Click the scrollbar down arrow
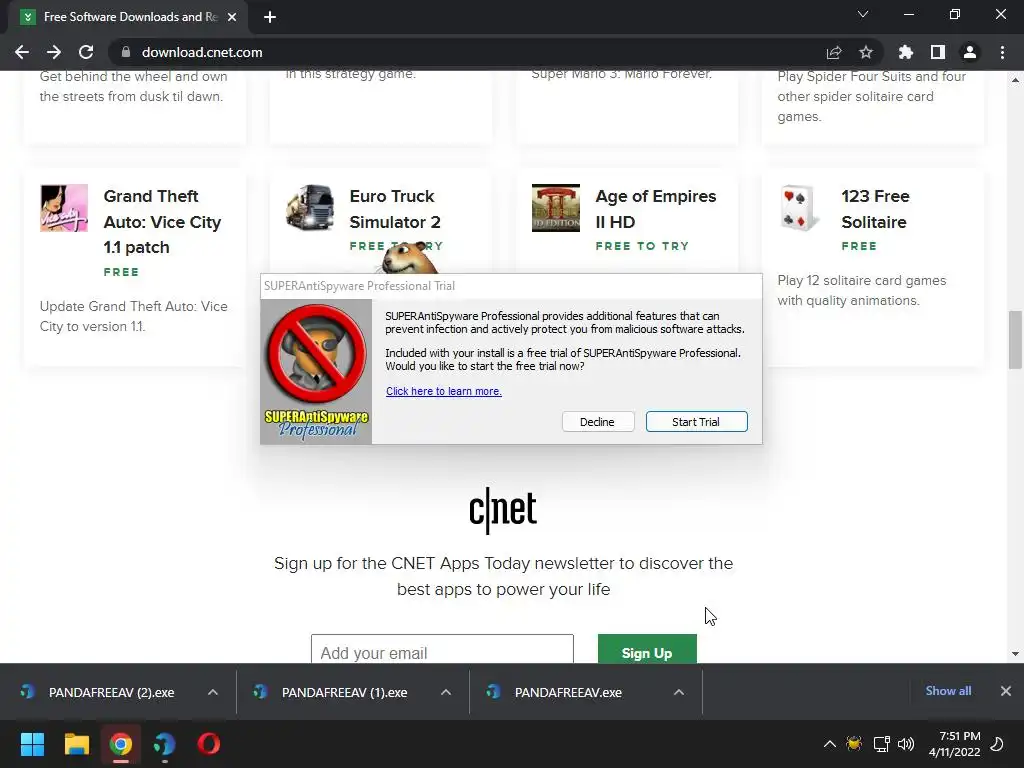This screenshot has height=768, width=1024. (1015, 654)
